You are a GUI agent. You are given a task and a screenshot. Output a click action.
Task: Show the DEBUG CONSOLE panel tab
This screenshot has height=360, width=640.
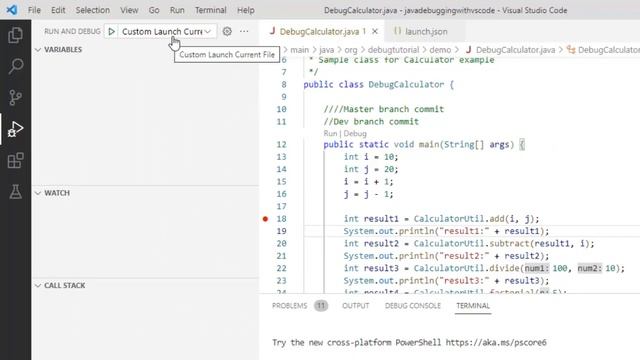coord(413,306)
